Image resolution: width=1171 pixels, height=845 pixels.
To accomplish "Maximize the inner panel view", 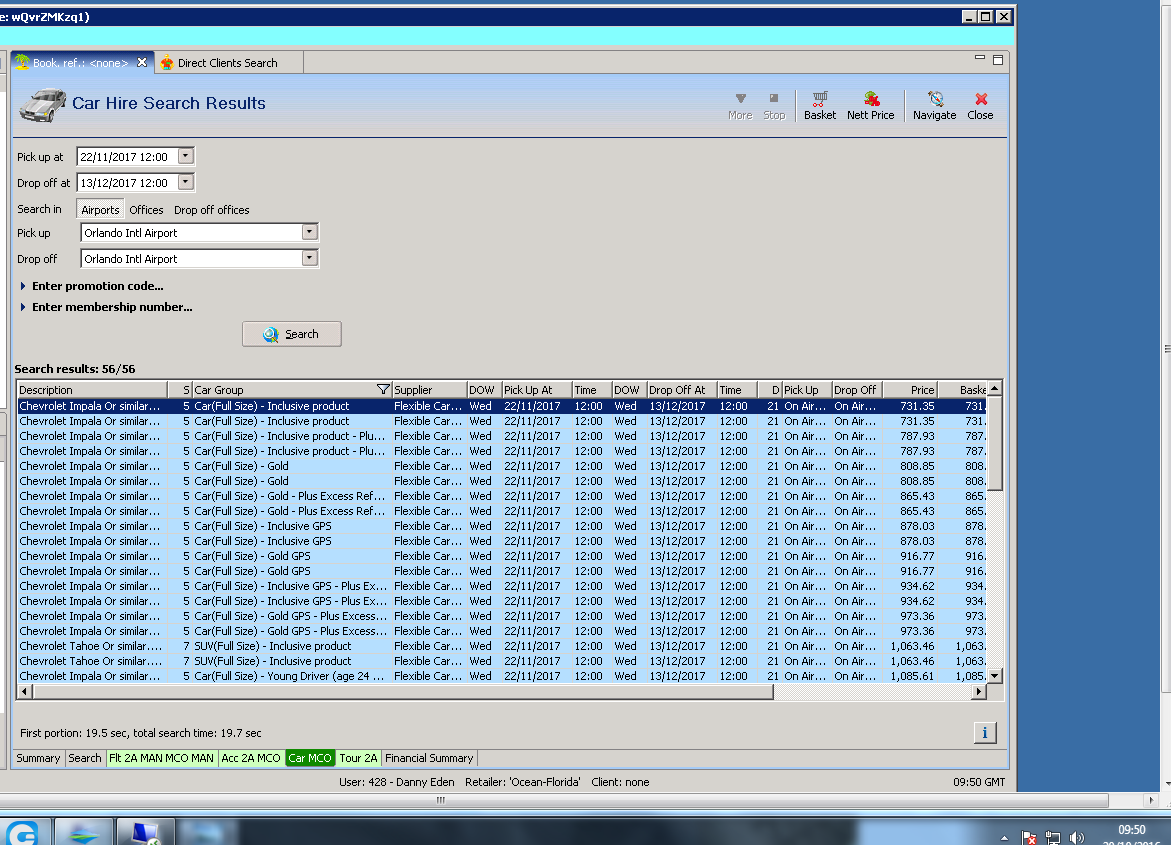I will 998,60.
